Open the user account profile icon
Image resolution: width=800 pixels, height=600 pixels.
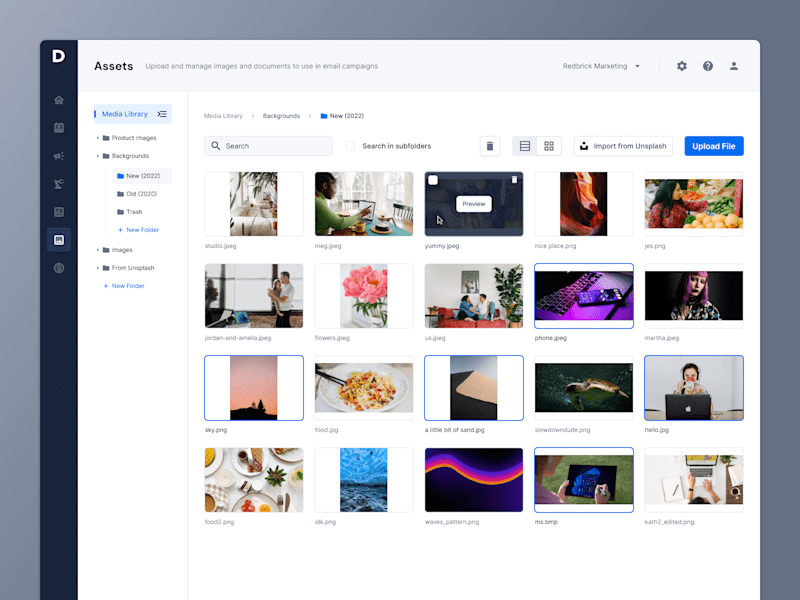point(734,66)
